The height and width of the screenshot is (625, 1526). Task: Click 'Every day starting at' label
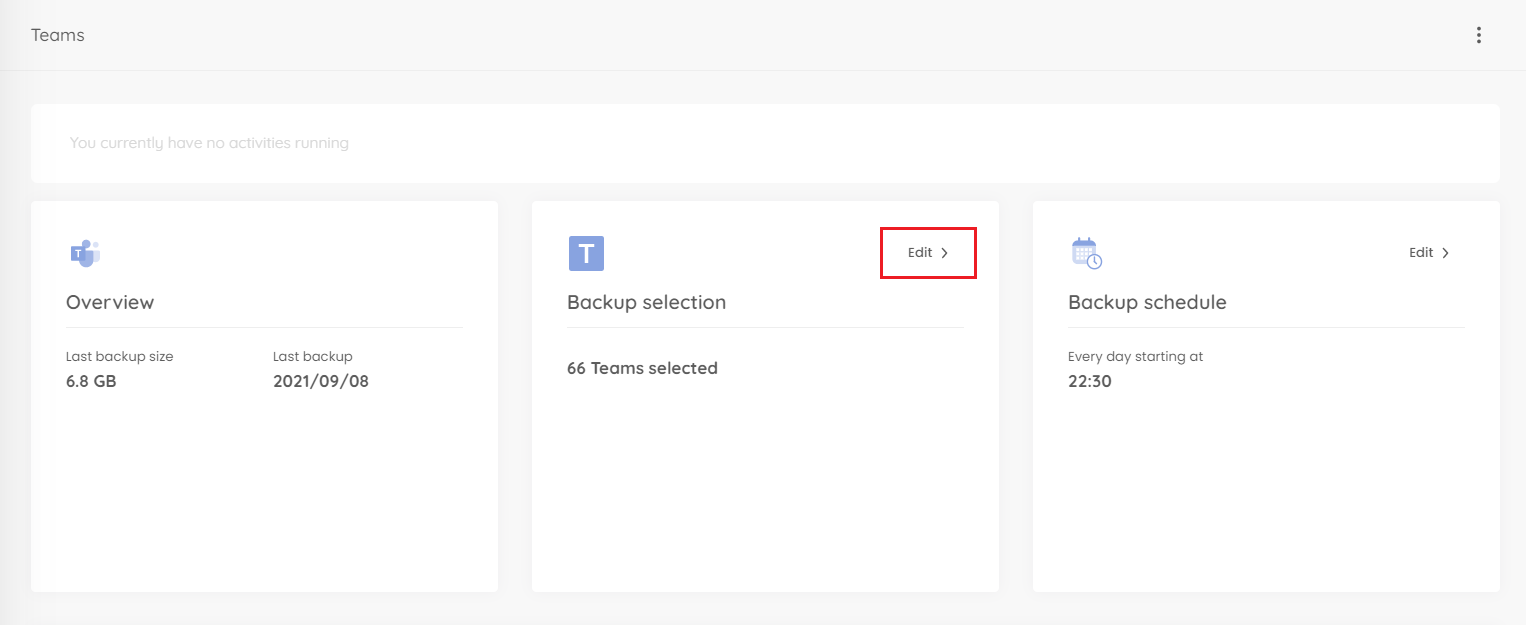(x=1135, y=356)
